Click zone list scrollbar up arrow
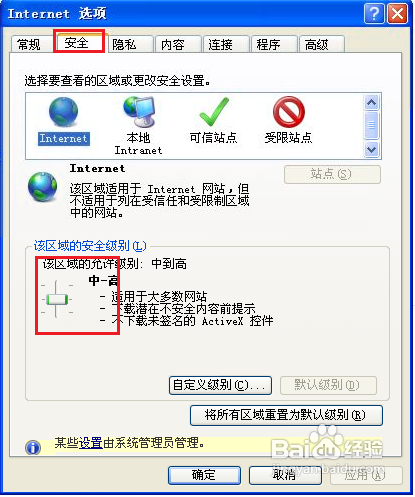415x497 pixels. tap(371, 103)
